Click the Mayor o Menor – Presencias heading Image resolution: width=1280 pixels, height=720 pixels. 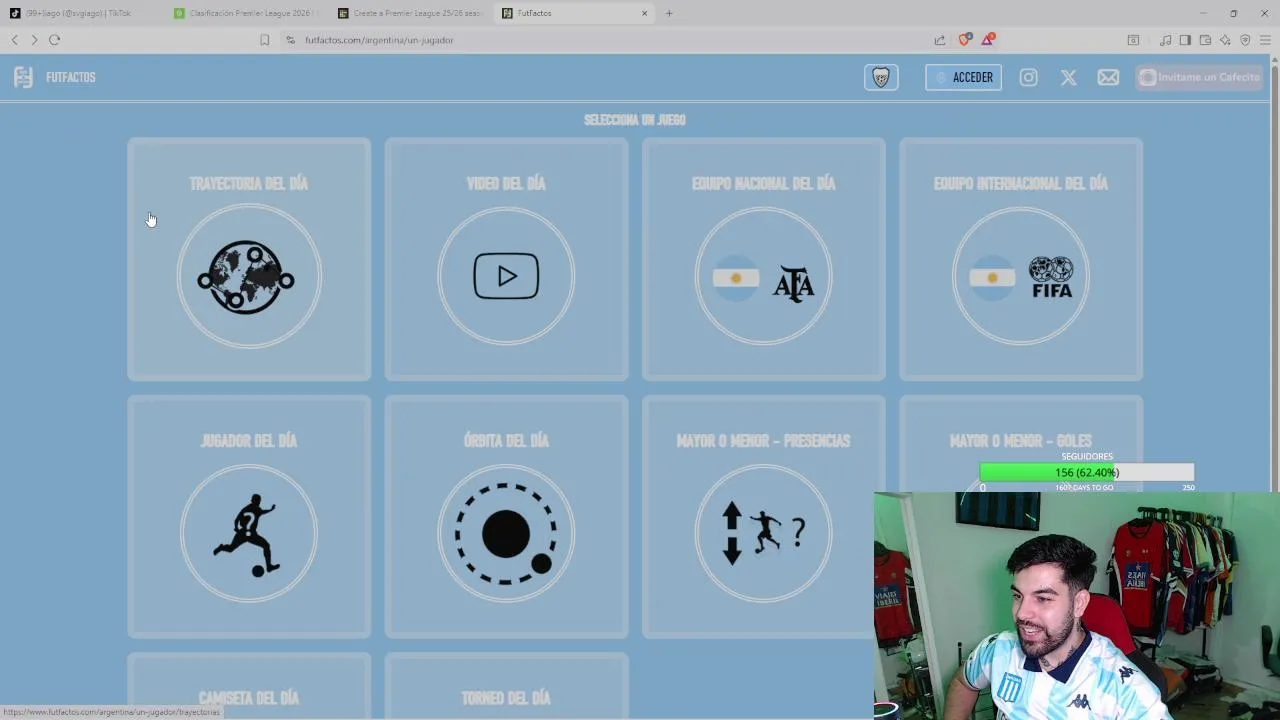click(x=763, y=441)
